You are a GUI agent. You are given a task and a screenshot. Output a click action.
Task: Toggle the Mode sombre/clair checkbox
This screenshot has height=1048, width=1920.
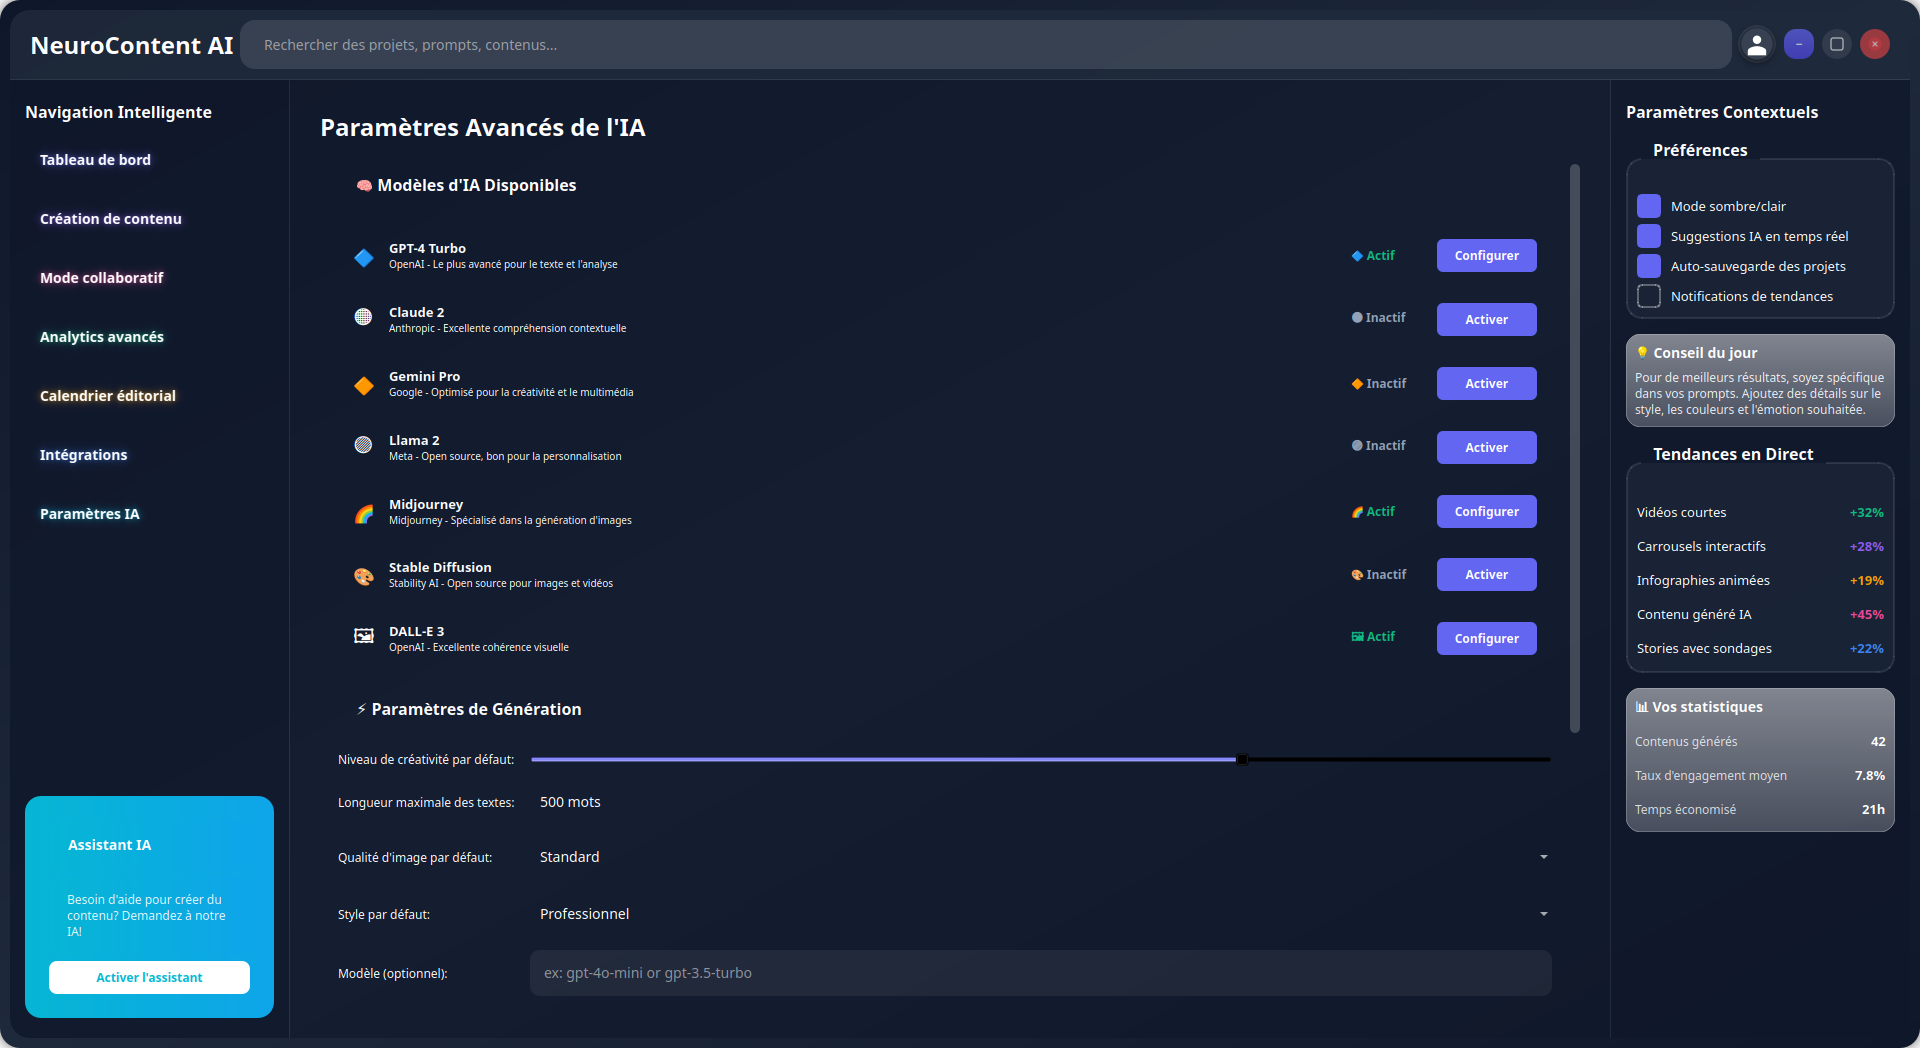[x=1648, y=206]
